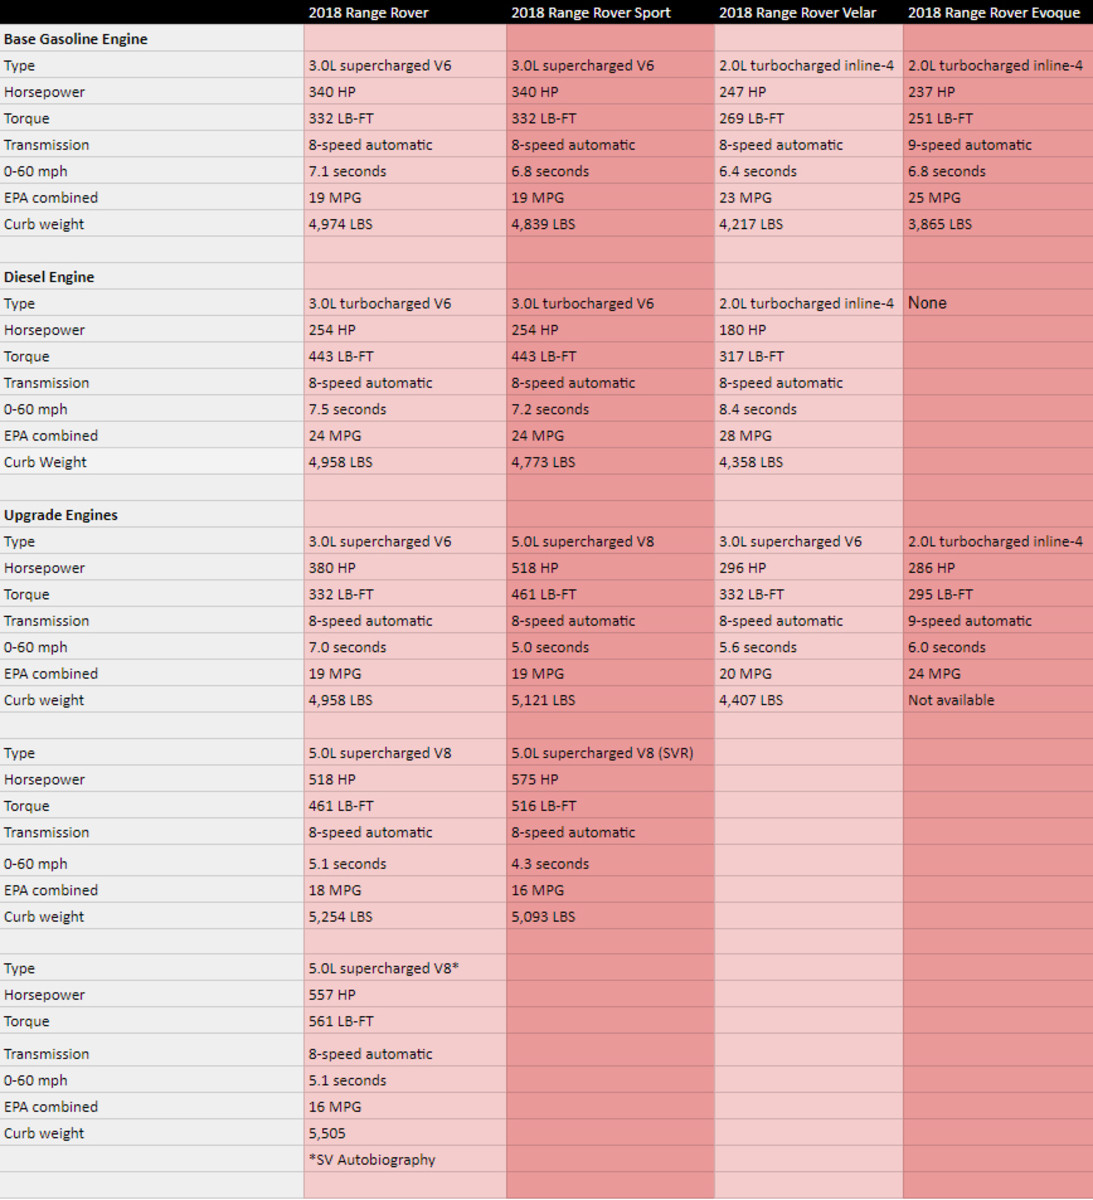Select the 2018 Range Rover Sport header
Viewport: 1093px width, 1200px height.
590,13
